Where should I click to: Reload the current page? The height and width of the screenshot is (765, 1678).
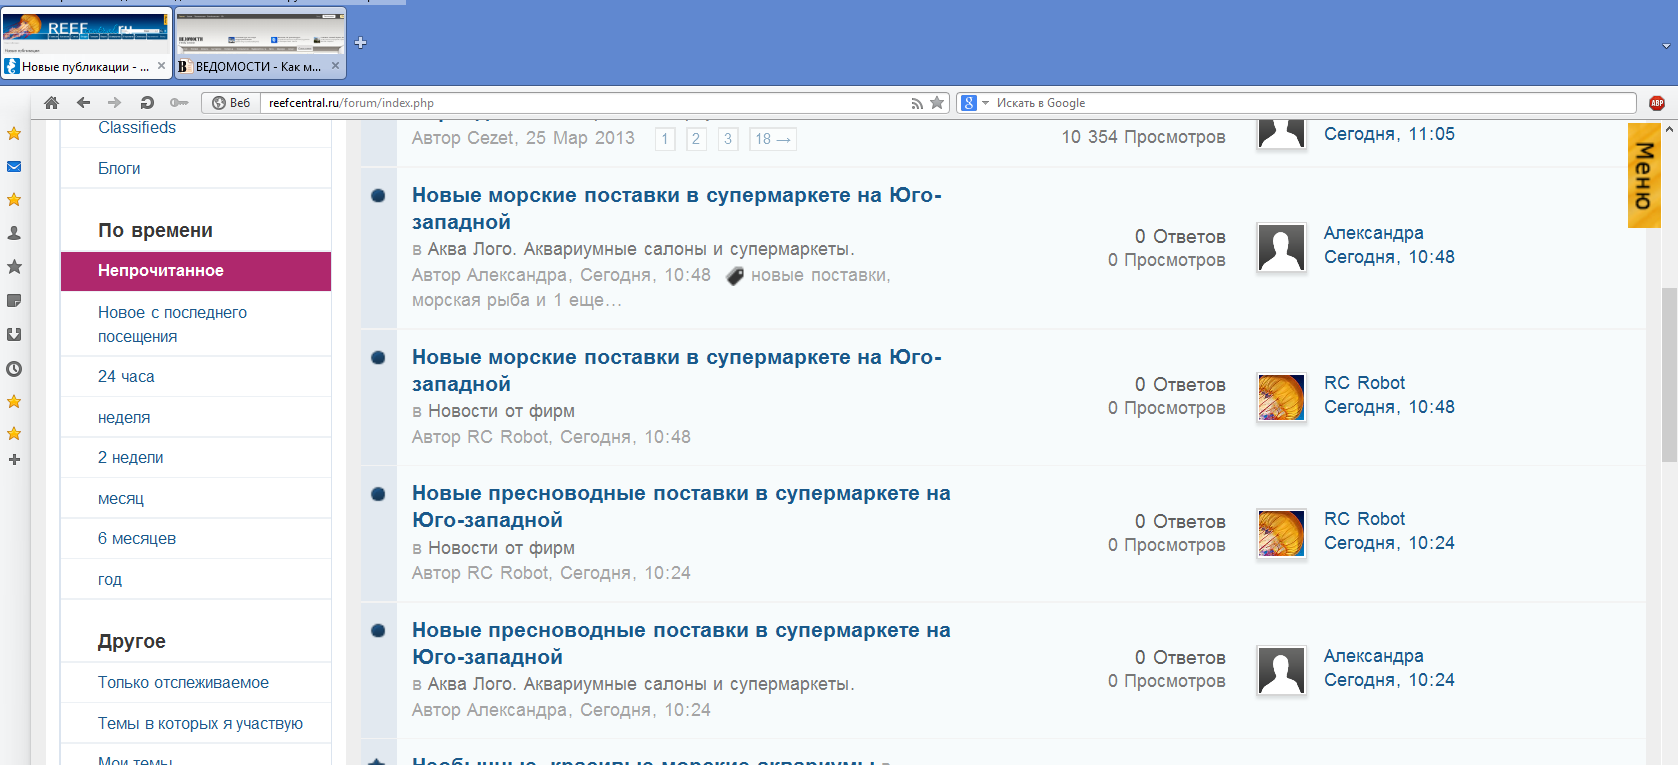pos(147,103)
